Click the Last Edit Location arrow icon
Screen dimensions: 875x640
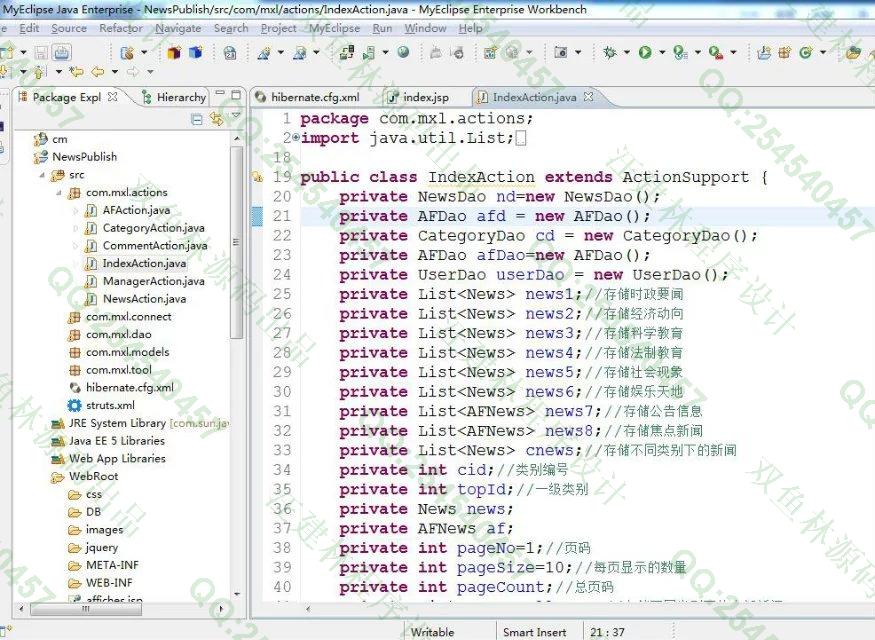76,71
